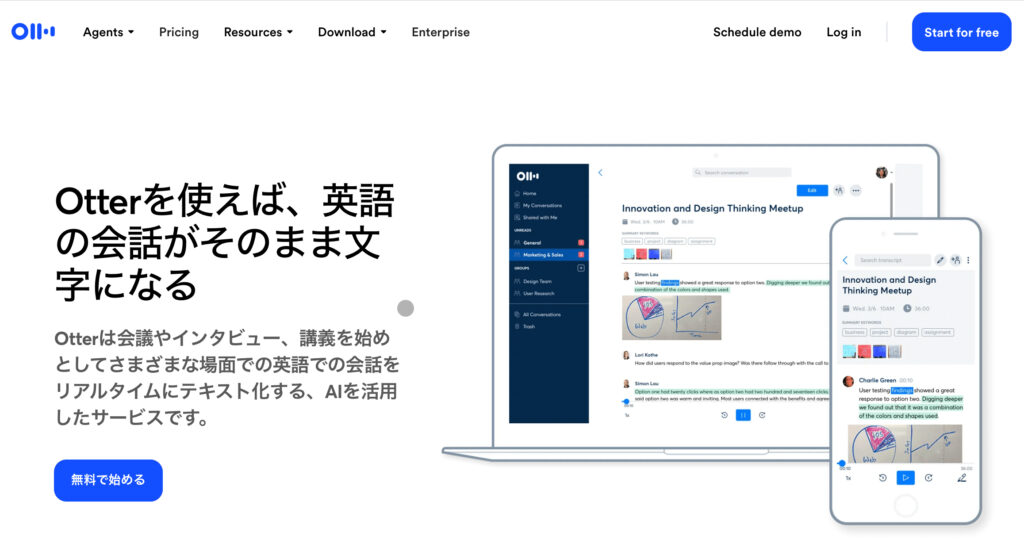Select Marketing & Sales in laptop mockup sidebar
This screenshot has height=548, width=1024.
[549, 255]
